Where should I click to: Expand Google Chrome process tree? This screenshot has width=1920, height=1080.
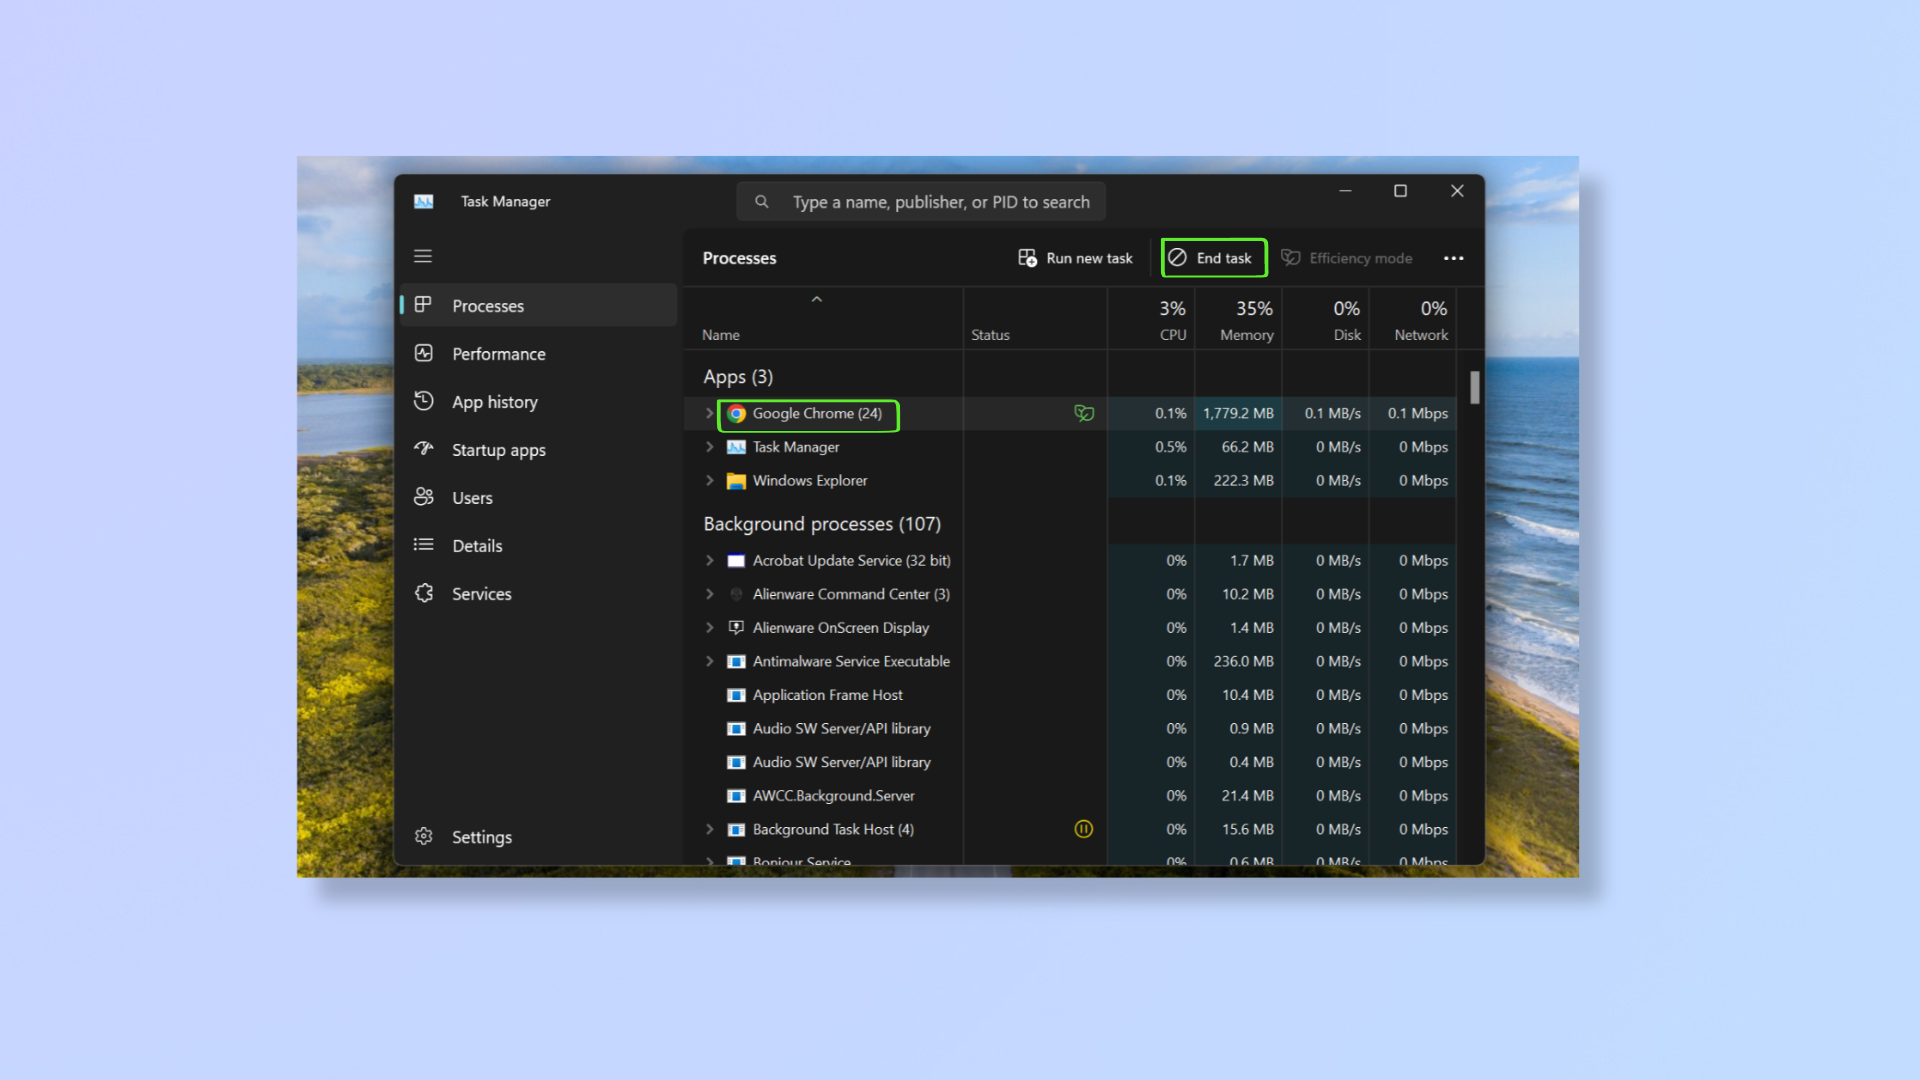coord(709,413)
